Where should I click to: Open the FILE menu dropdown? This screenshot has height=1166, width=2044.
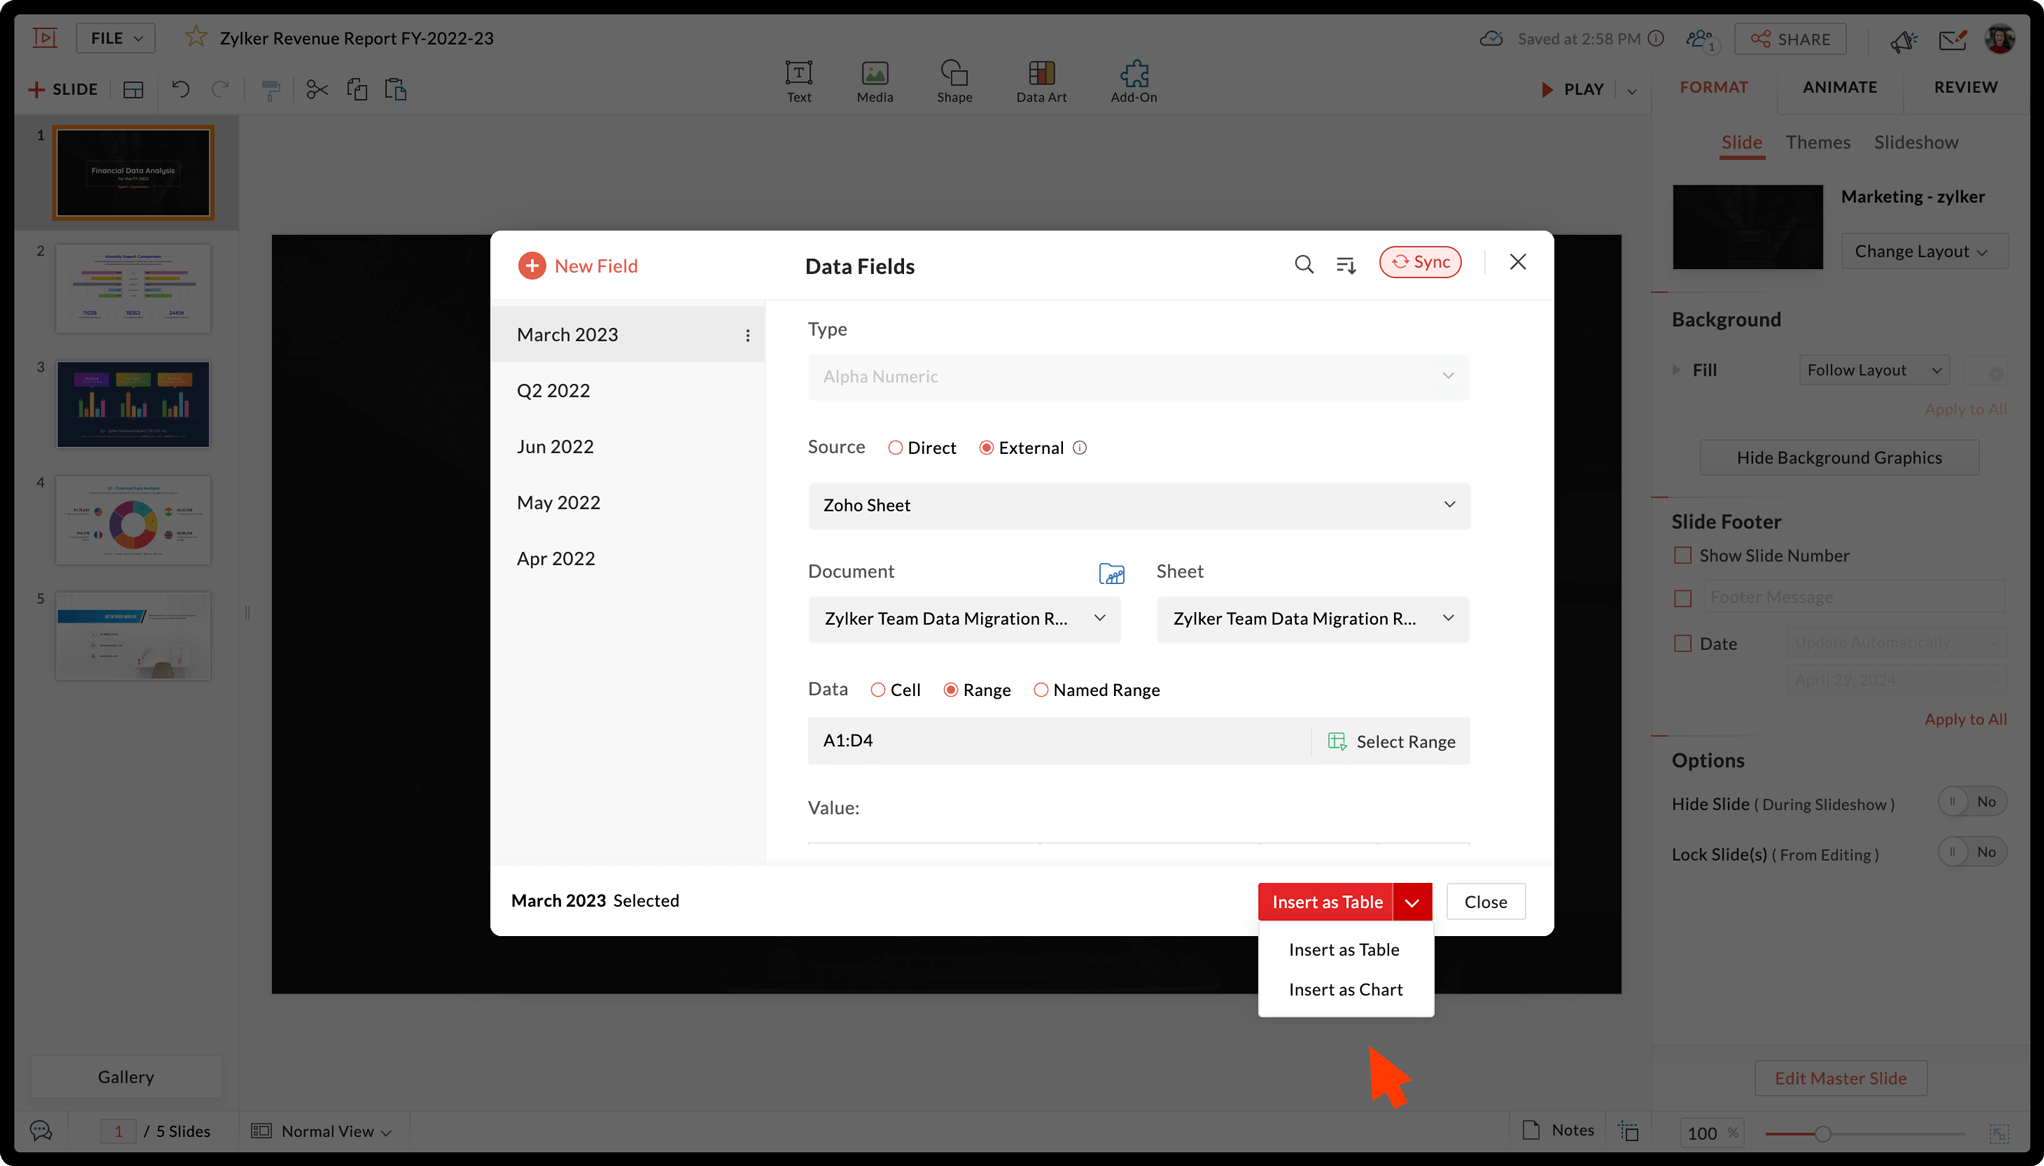click(116, 38)
